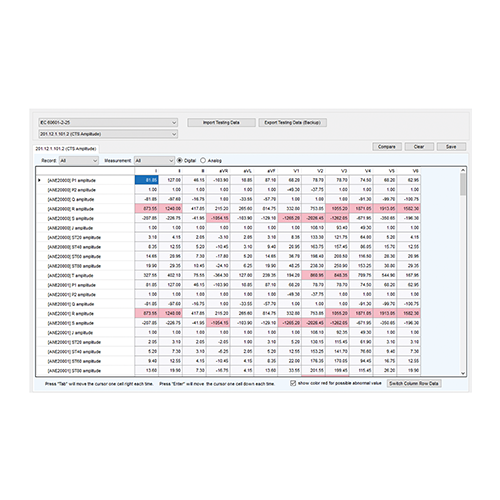Screen dimensions: 500x500
Task: Select row label [ANE20000] ST60 amplitude
Action: click(74, 256)
